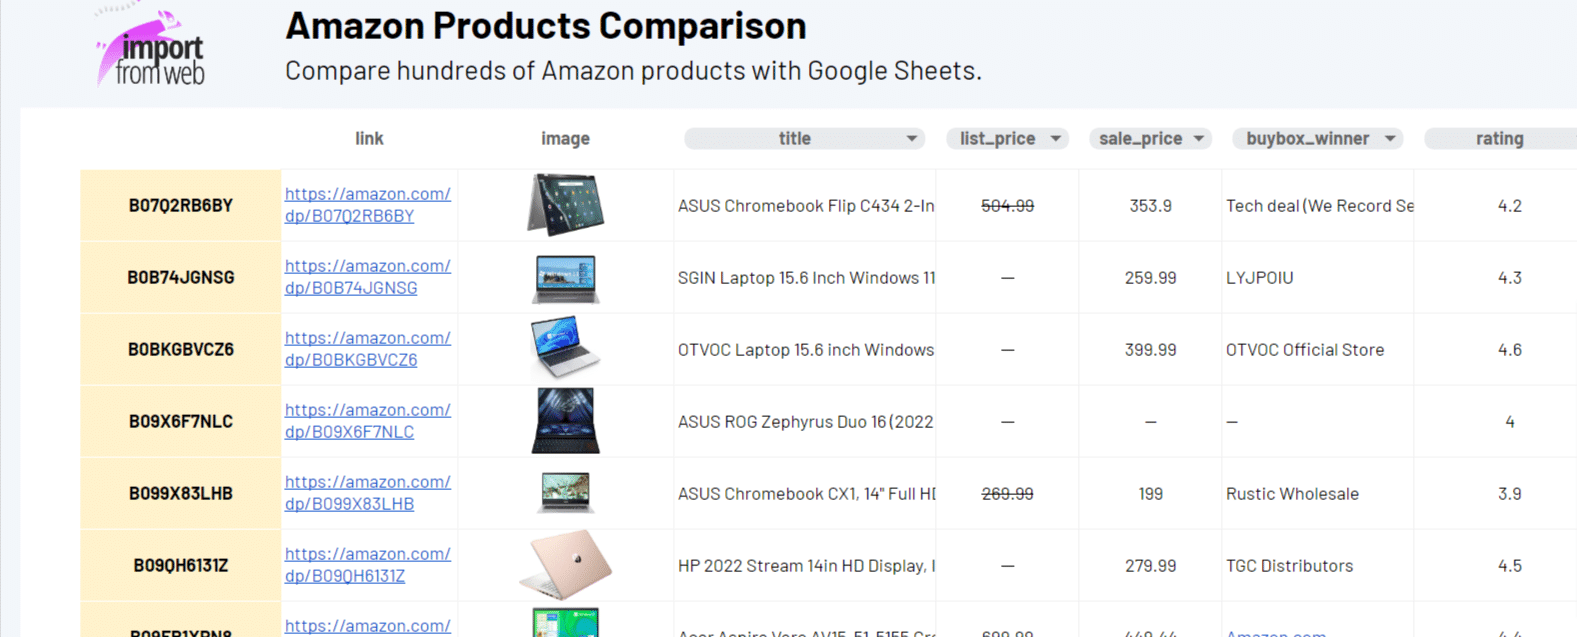The width and height of the screenshot is (1577, 637).
Task: Select the pink HP Stream laptop image
Action: [x=565, y=565]
